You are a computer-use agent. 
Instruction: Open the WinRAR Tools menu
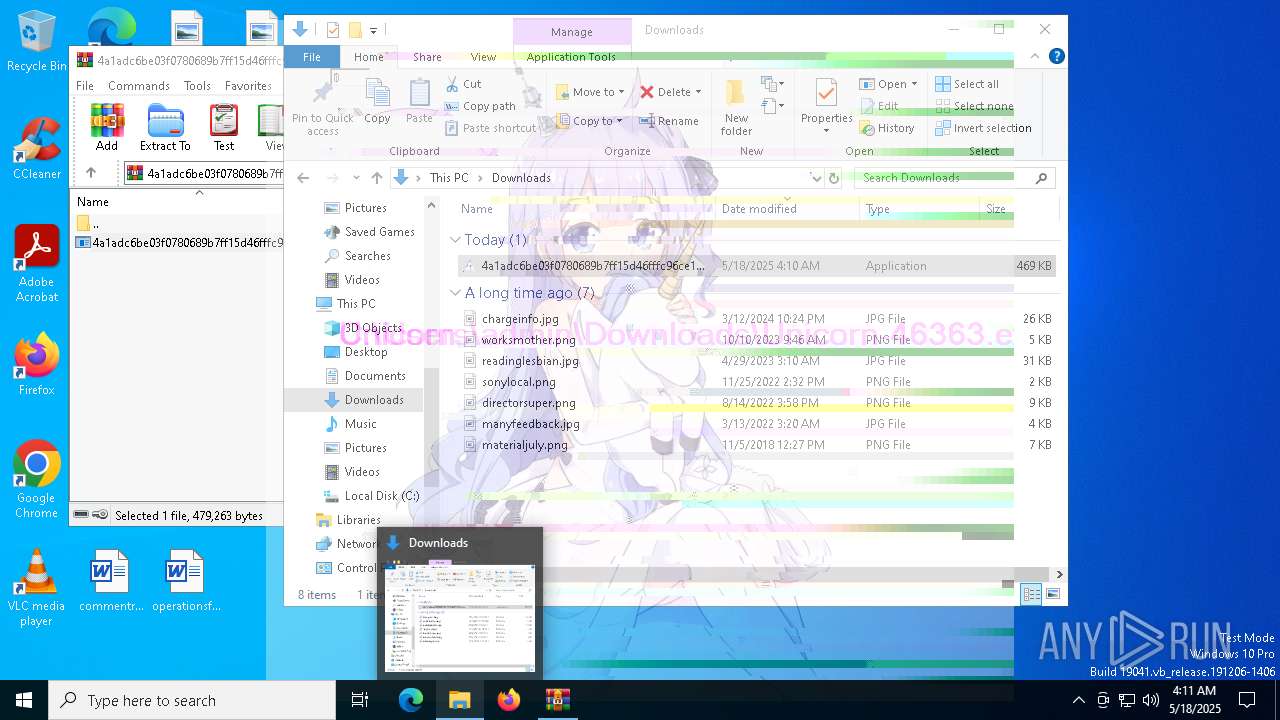197,86
